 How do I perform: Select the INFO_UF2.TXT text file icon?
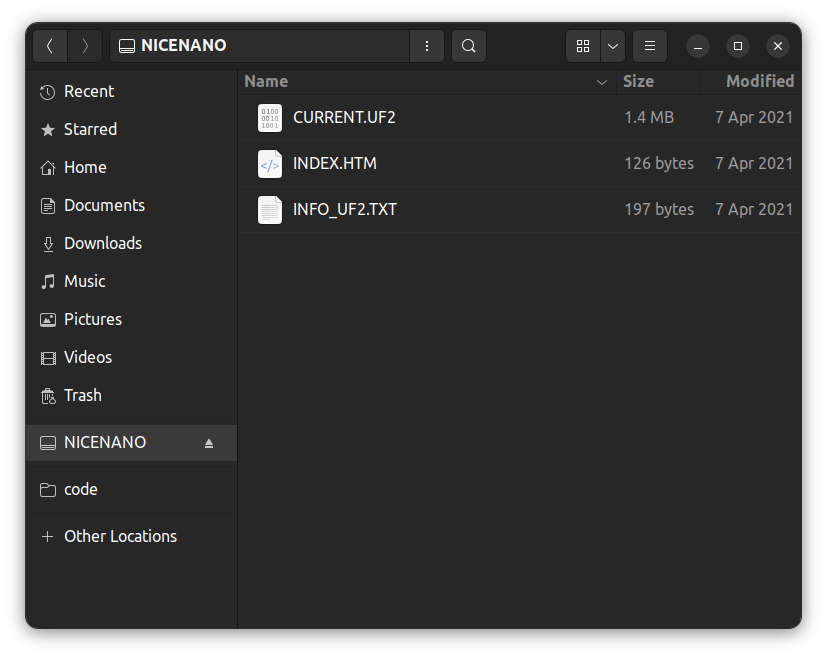(x=269, y=210)
